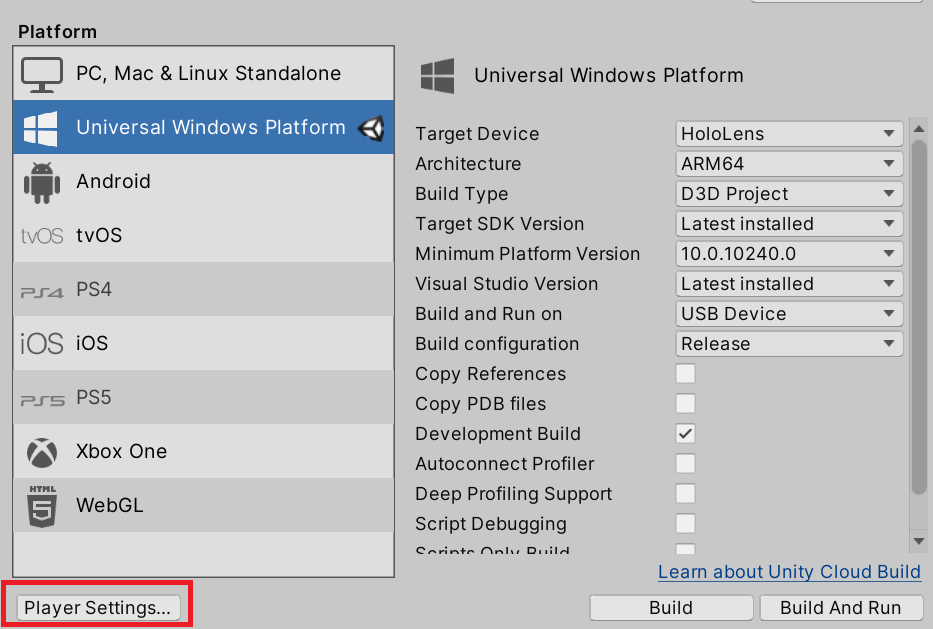Click the iOS platform icon
933x629 pixels.
[42, 344]
